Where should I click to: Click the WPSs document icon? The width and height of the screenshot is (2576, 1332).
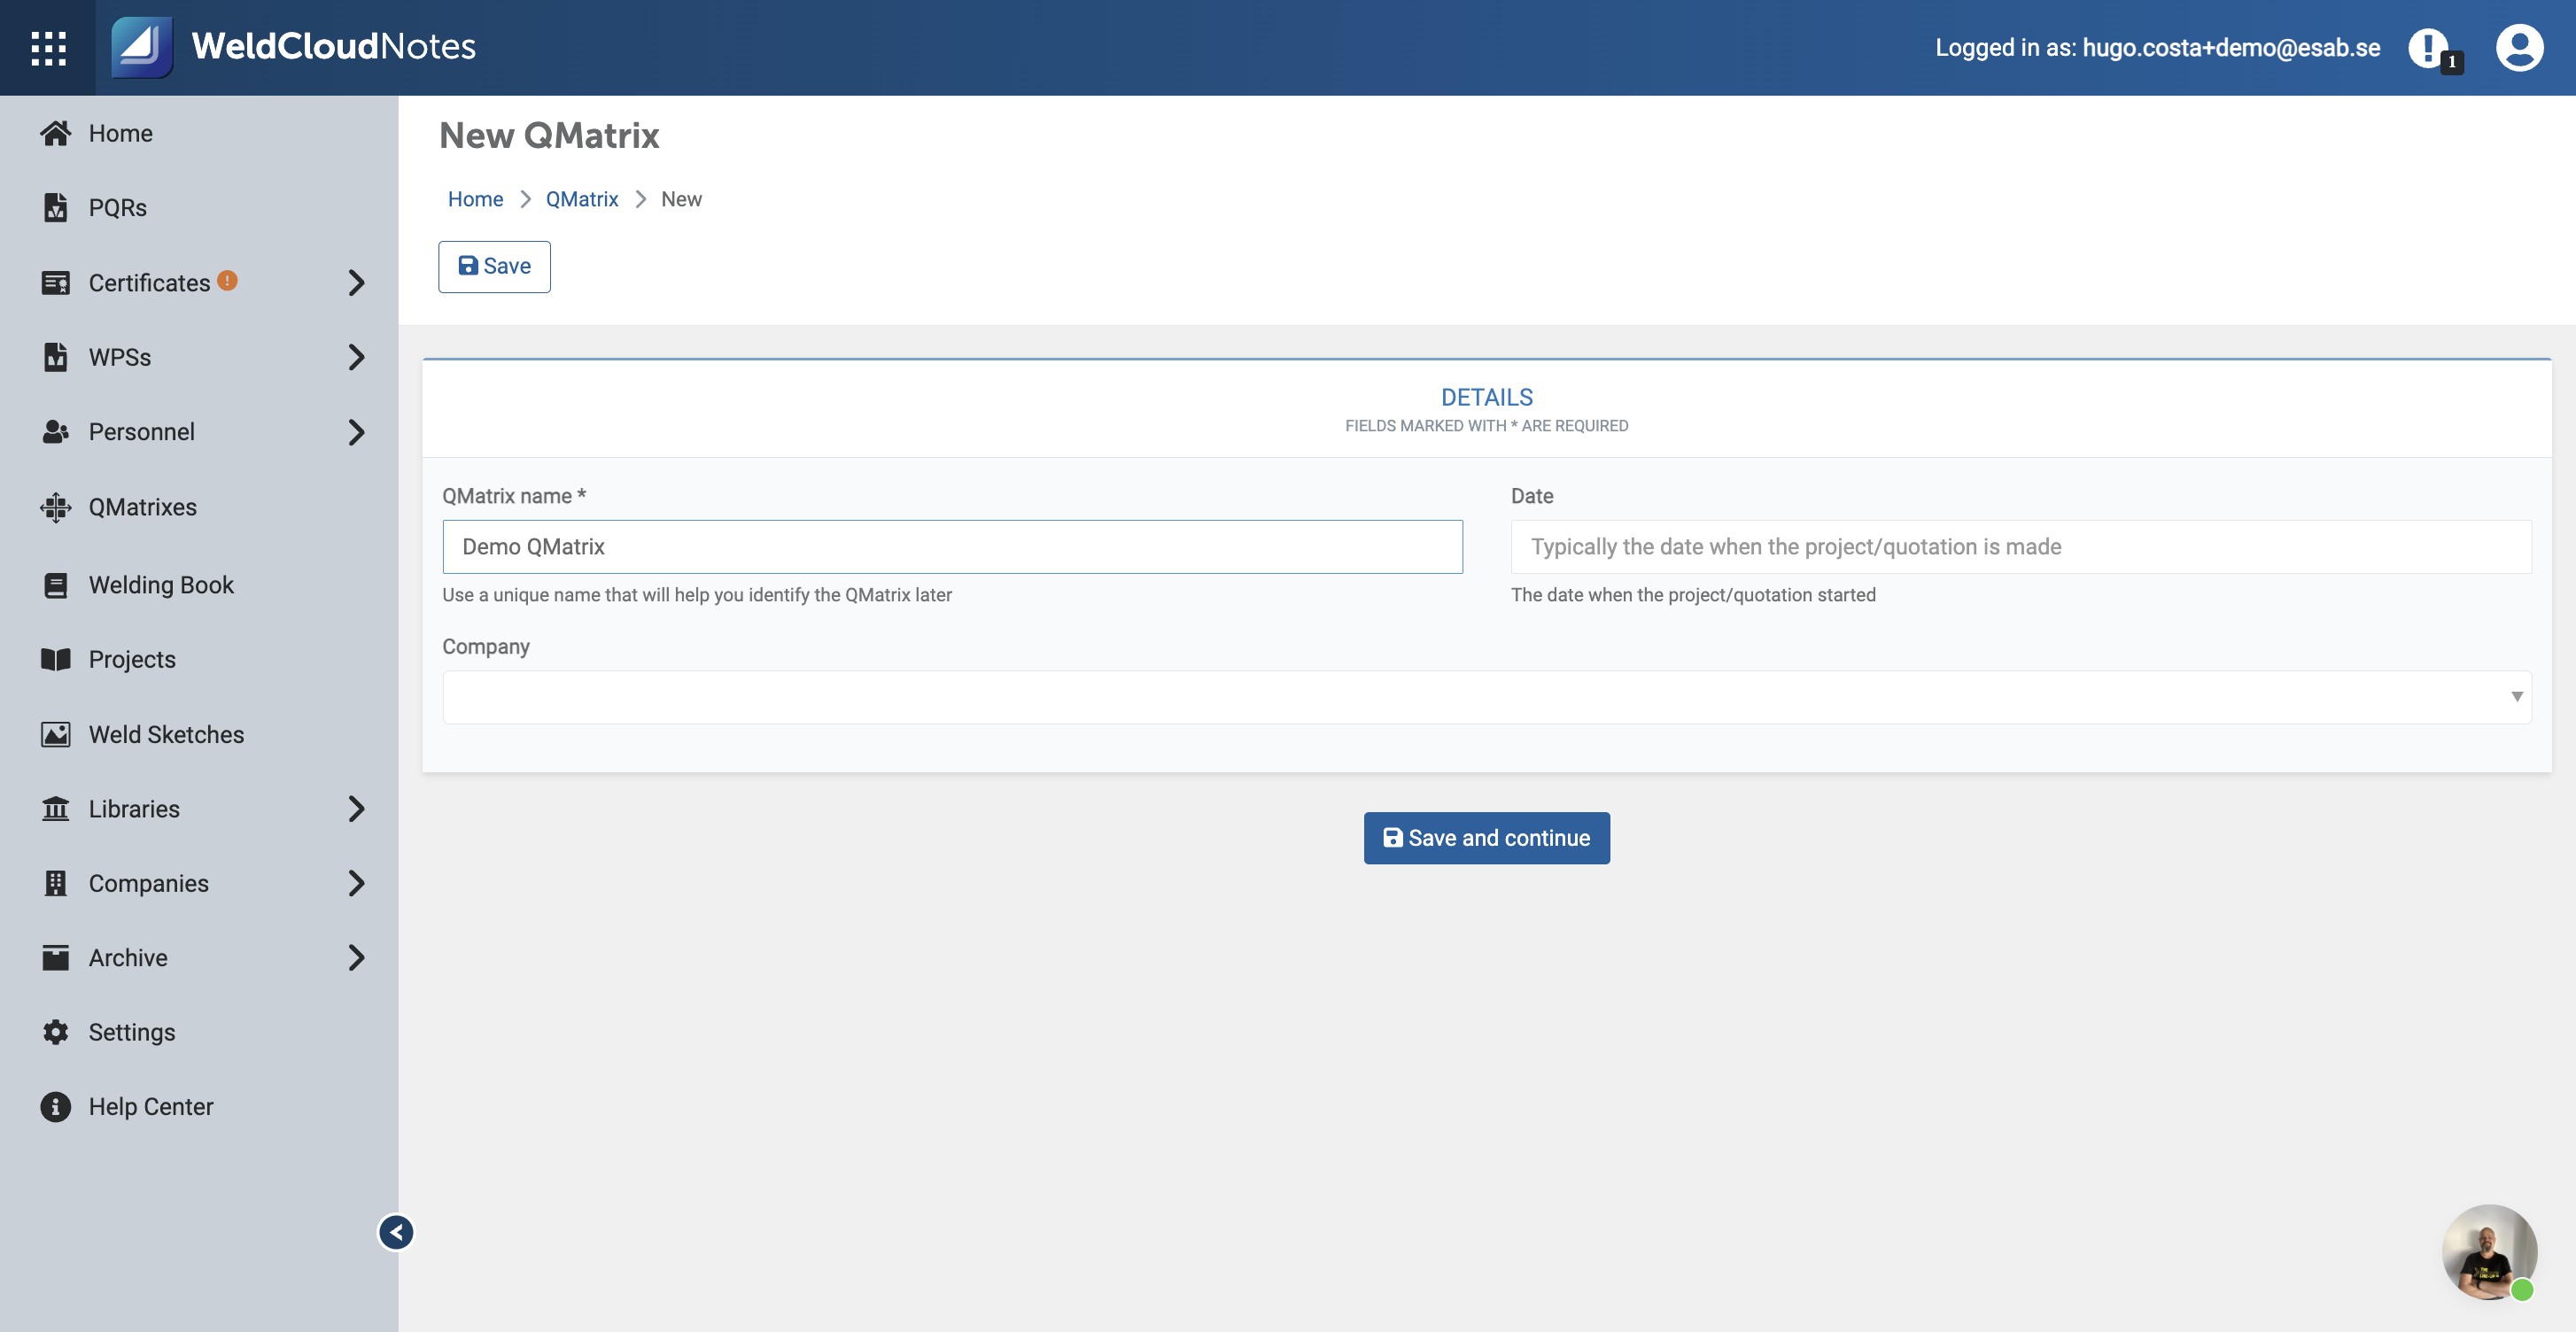pyautogui.click(x=56, y=357)
